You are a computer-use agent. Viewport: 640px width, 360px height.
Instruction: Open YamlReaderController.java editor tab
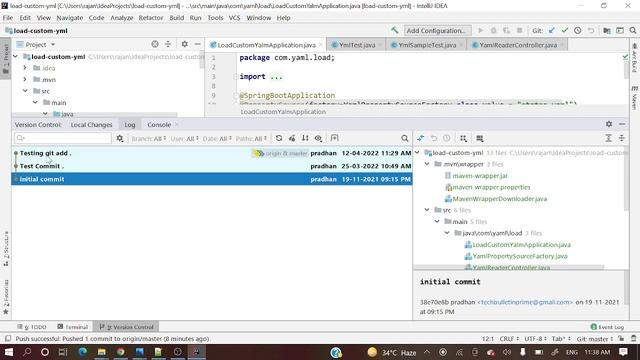pyautogui.click(x=518, y=45)
